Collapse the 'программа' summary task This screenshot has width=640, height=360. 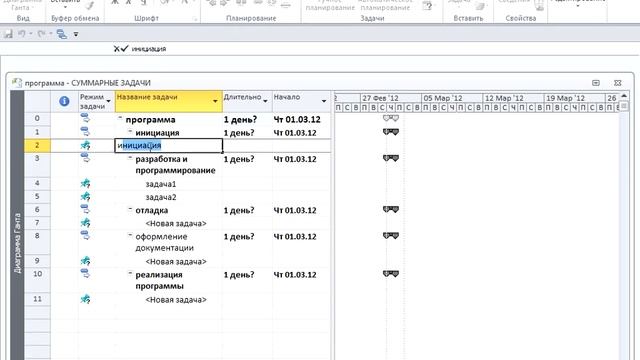coord(120,118)
